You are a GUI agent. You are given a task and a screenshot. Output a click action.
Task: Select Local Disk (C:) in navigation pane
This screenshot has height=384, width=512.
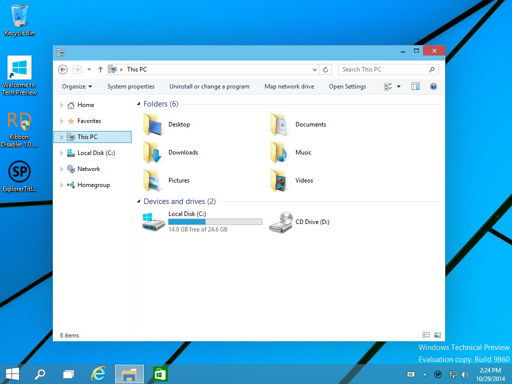(x=96, y=153)
